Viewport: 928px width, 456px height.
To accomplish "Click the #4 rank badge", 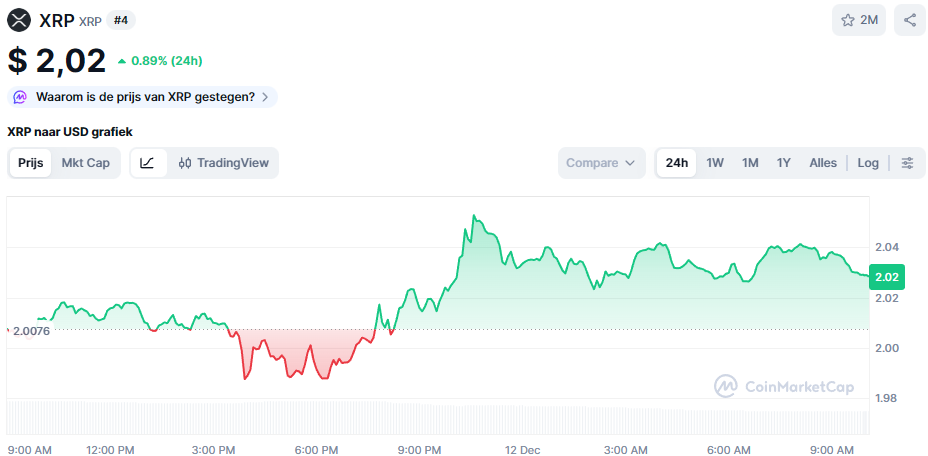I will coord(121,21).
